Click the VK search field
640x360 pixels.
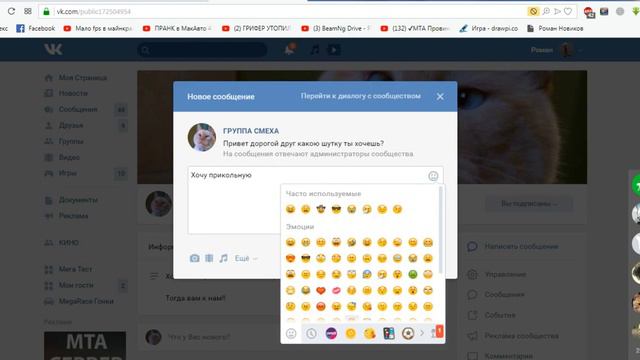[x=202, y=50]
